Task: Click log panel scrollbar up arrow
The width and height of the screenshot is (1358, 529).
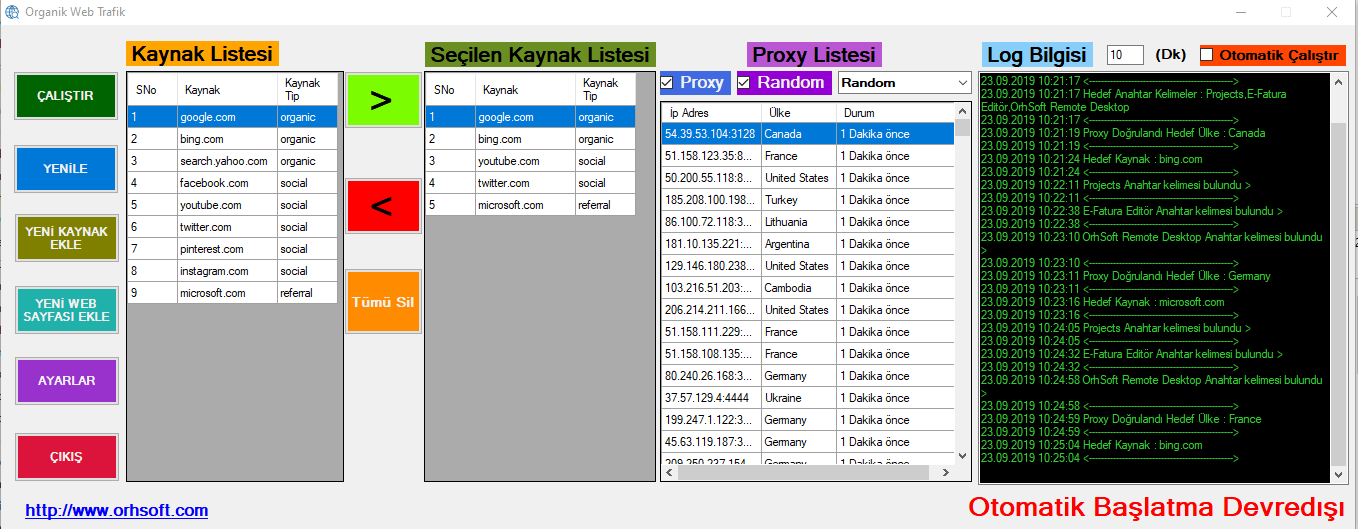Action: point(1339,80)
